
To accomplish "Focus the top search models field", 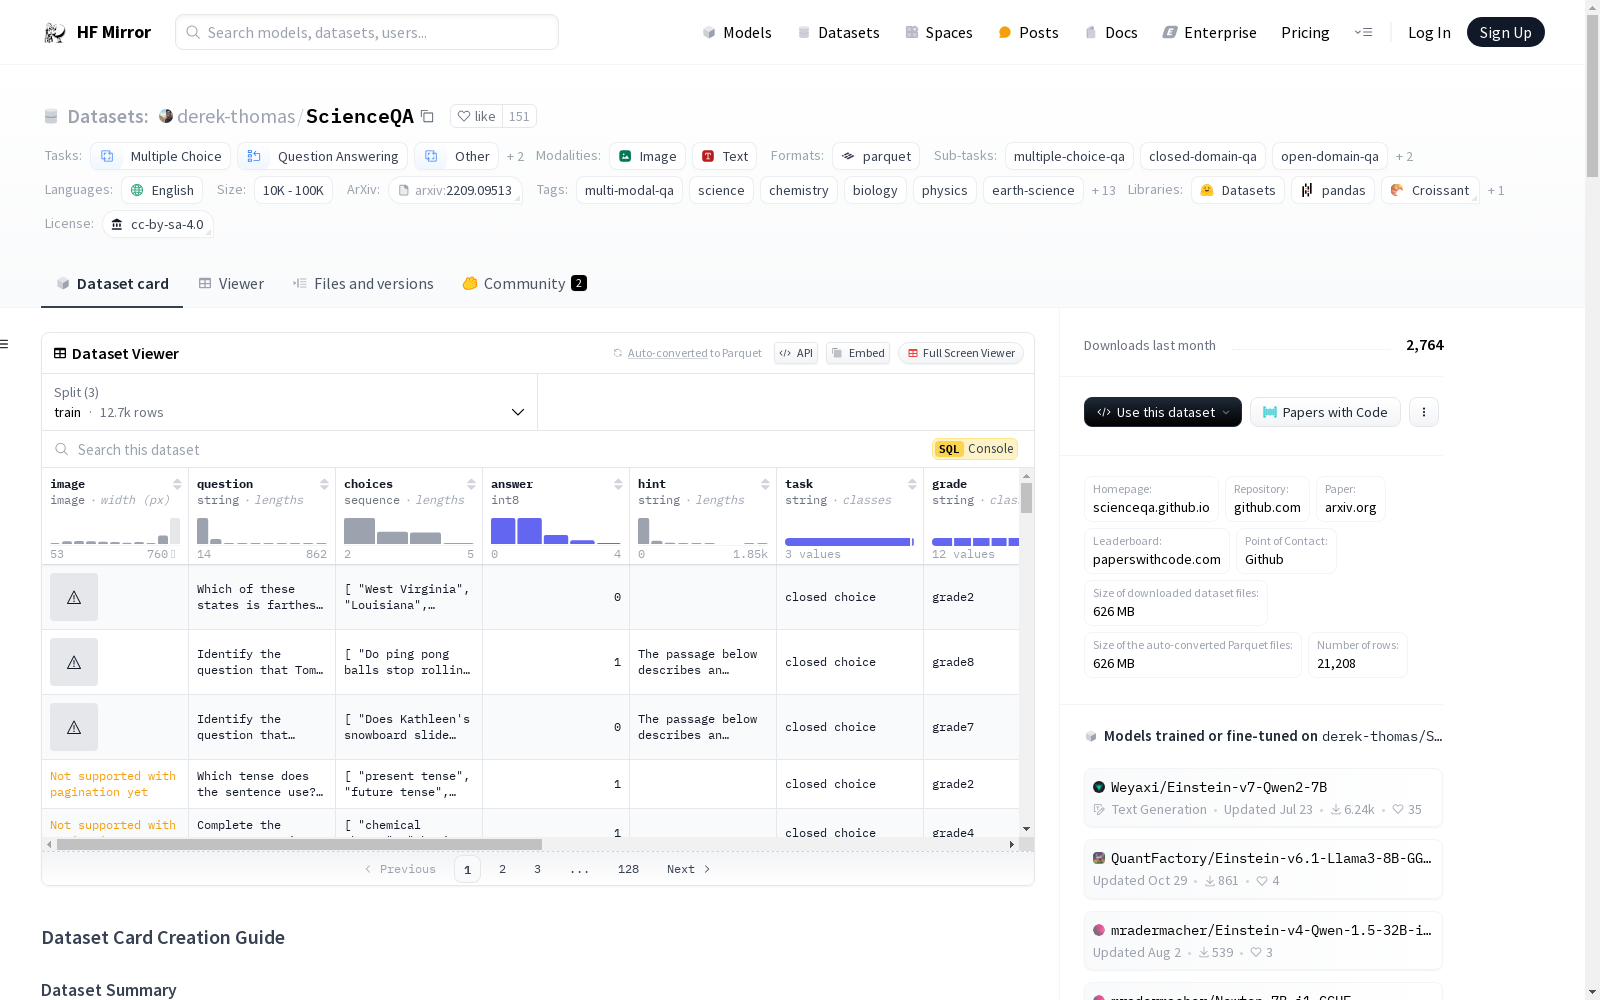I will 367,32.
